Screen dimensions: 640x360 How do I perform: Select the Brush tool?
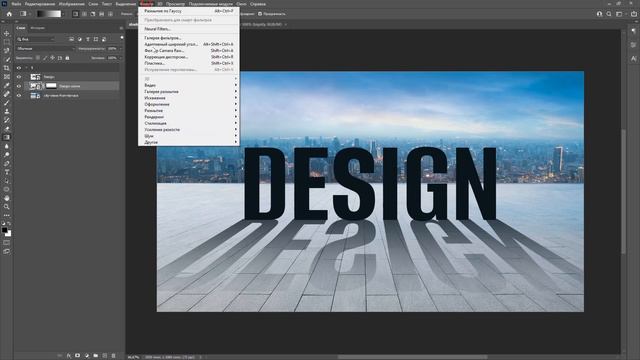[6, 102]
